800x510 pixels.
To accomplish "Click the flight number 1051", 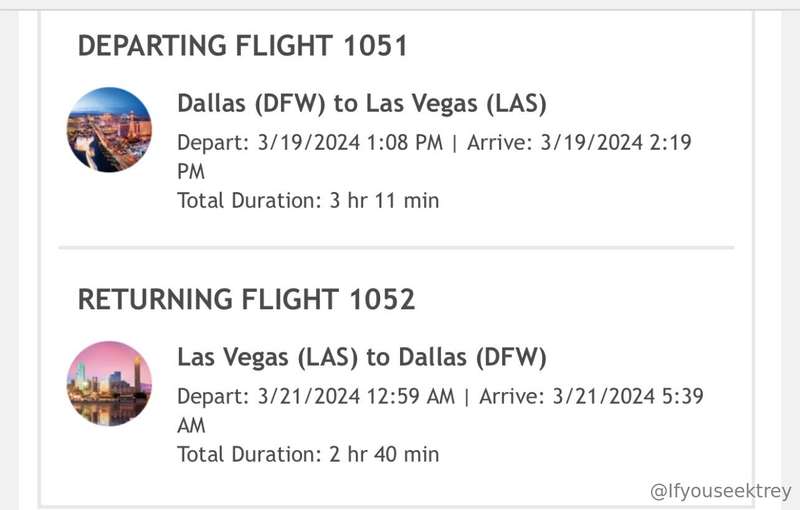I will pyautogui.click(x=376, y=45).
